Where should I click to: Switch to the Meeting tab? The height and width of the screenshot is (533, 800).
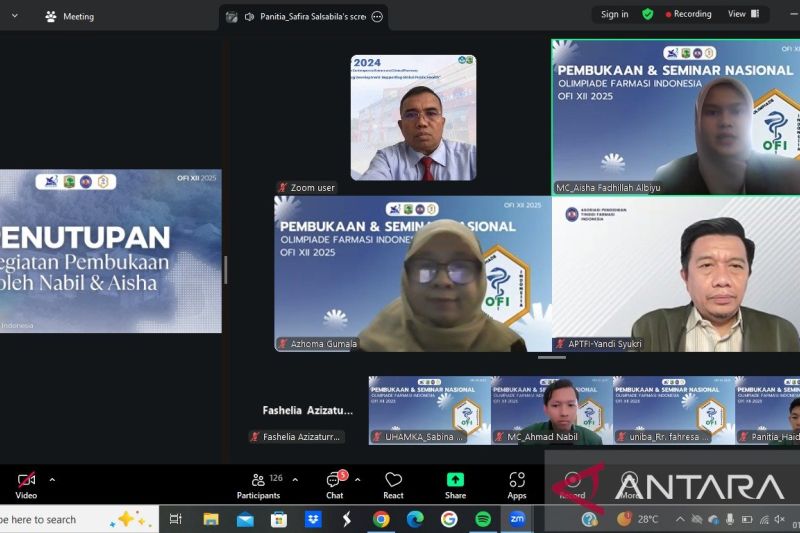[x=70, y=16]
